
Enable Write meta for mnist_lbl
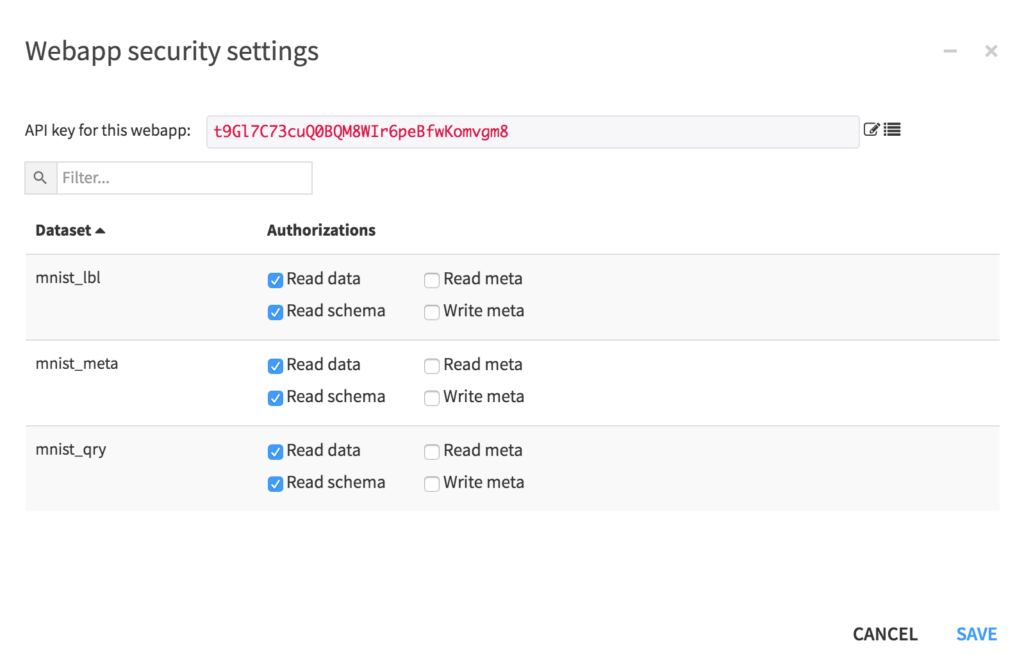pyautogui.click(x=431, y=312)
